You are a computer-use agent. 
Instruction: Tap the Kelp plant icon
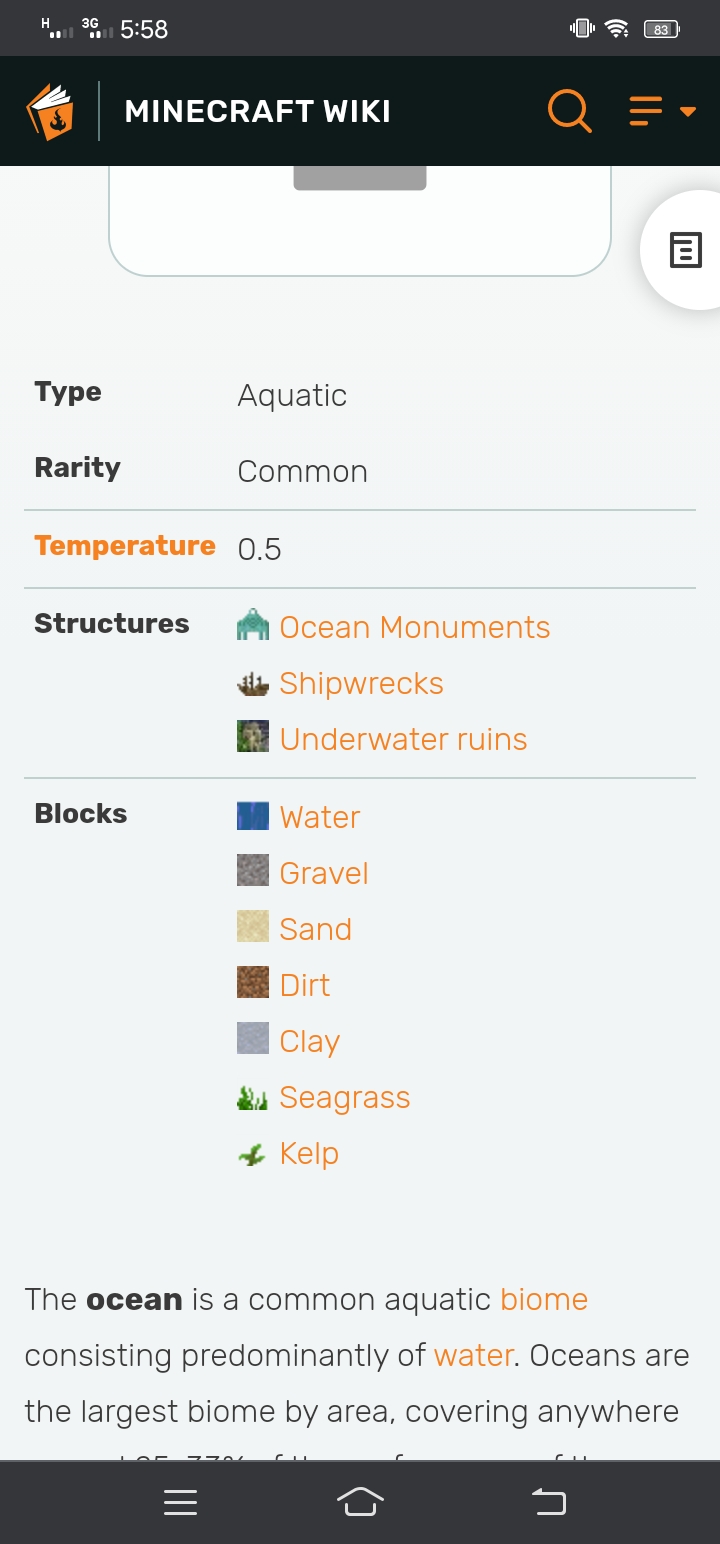pos(253,1153)
